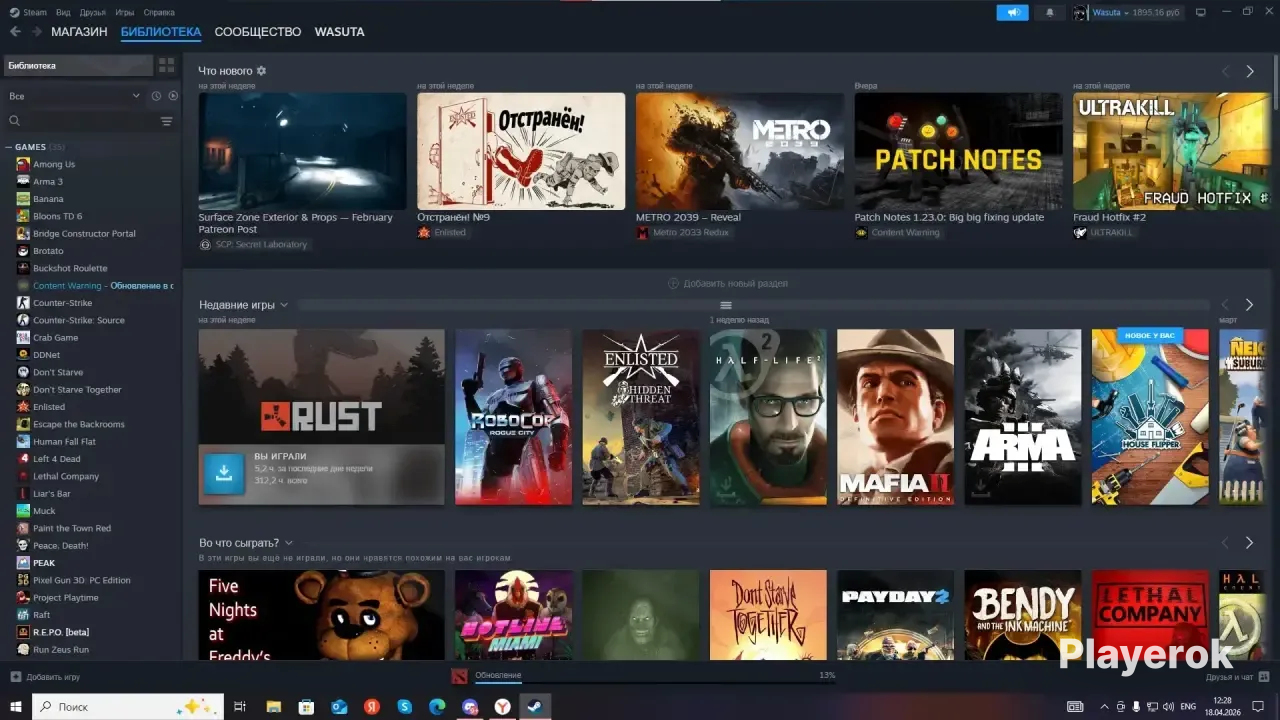The image size is (1280, 720).
Task: Open Task View on the taskbar
Action: pos(240,707)
